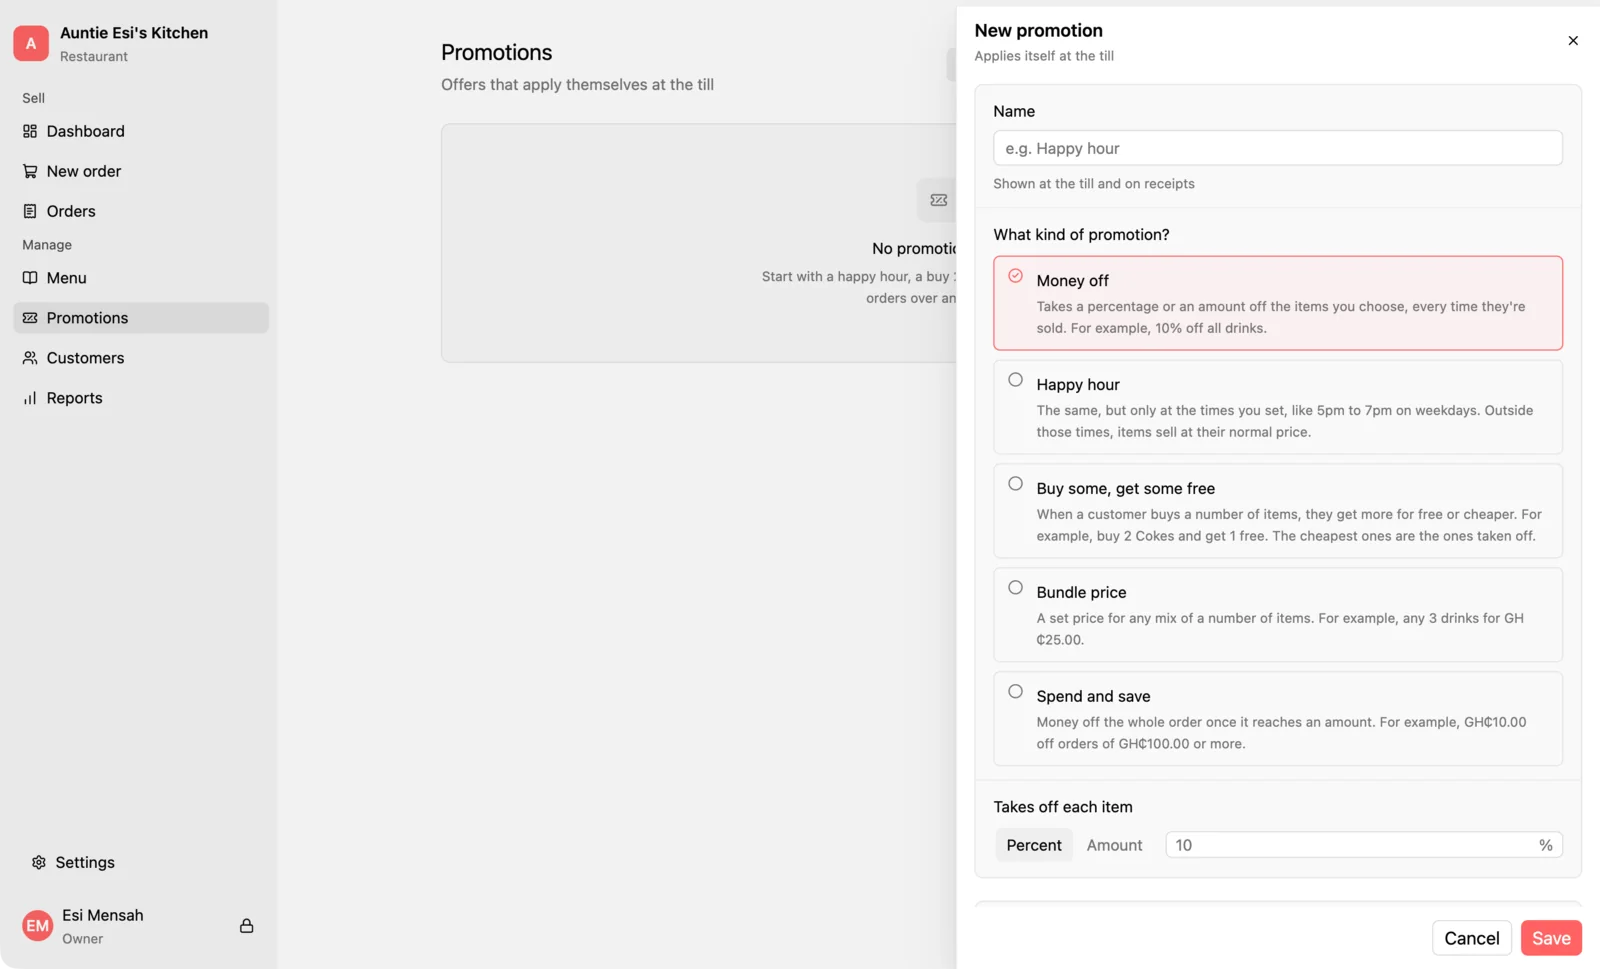1600x969 pixels.
Task: Click 'Shown at the till and on receipts' hint
Action: click(x=1094, y=184)
